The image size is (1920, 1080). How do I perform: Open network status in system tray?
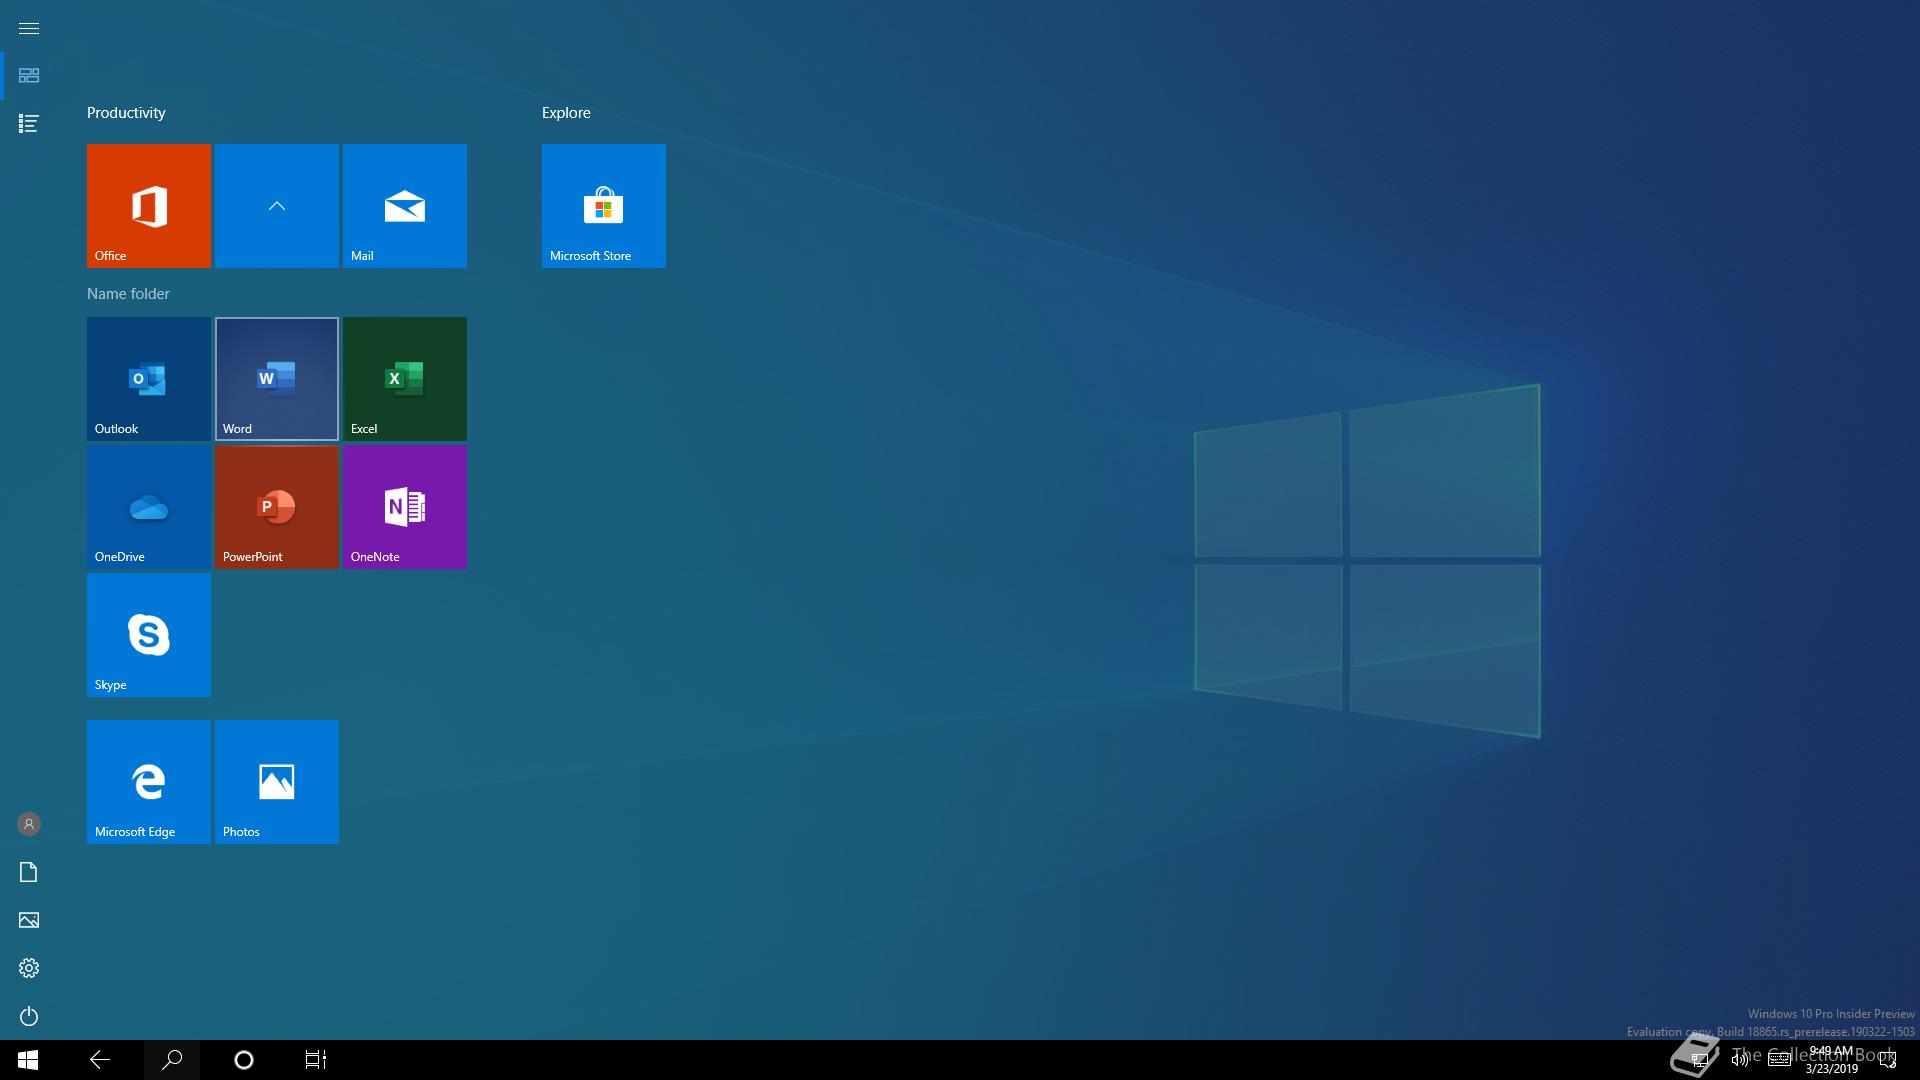pyautogui.click(x=1700, y=1060)
